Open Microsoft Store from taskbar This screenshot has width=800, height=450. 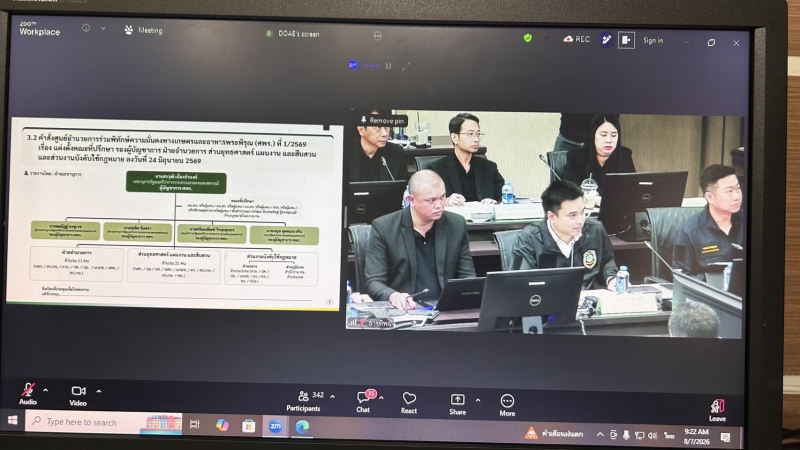point(248,426)
